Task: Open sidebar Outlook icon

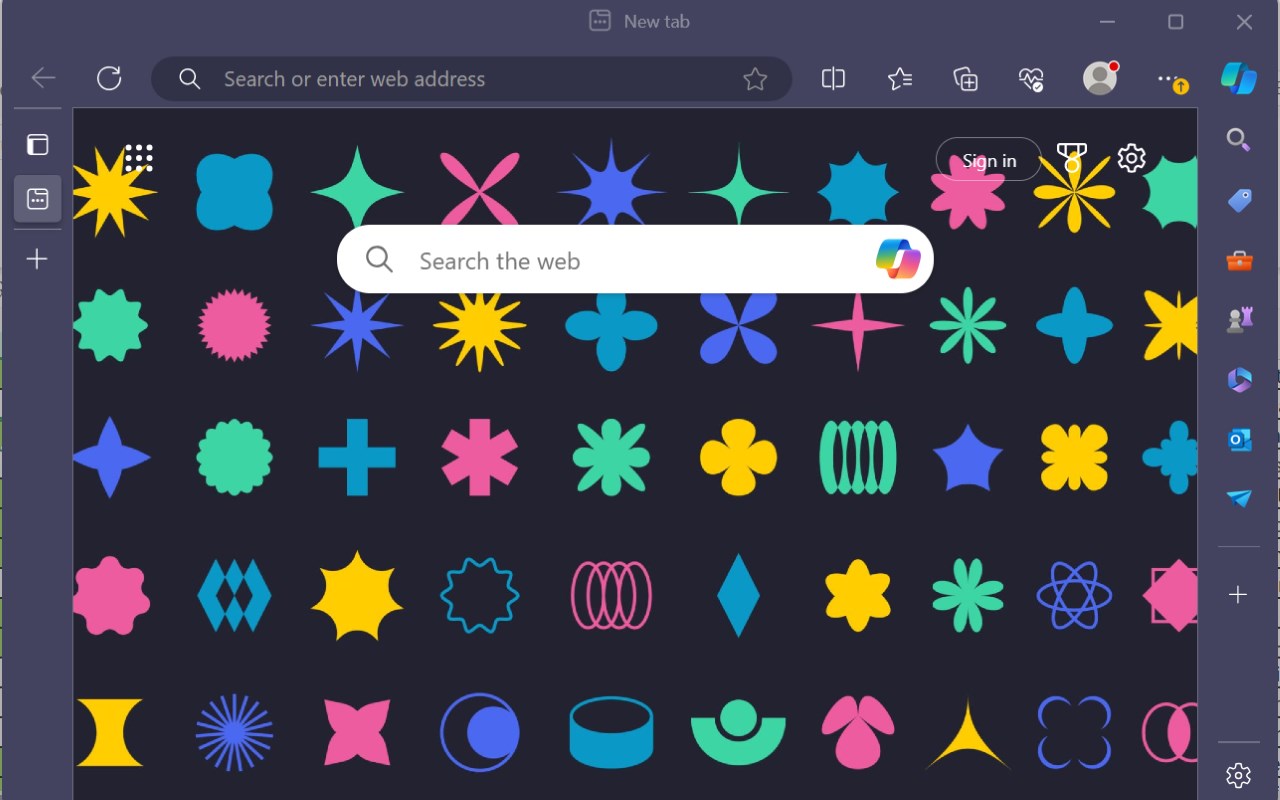Action: tap(1239, 439)
